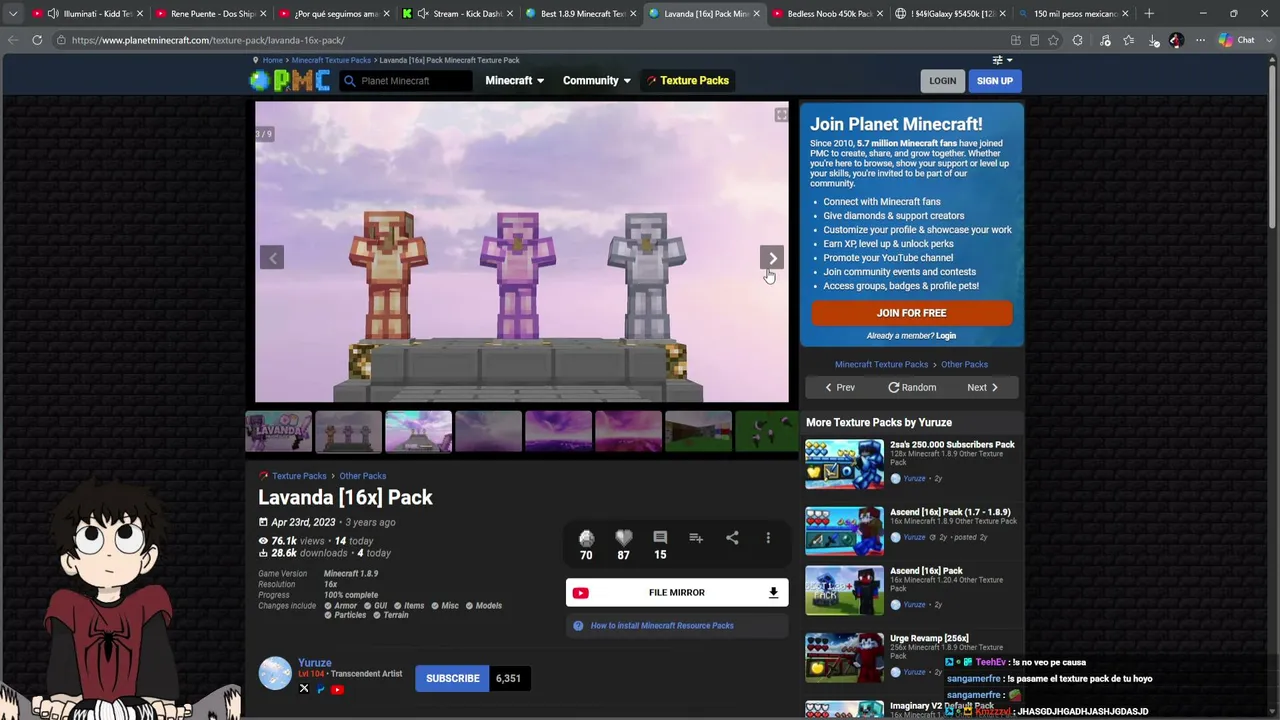Expand the Community navigation dropdown

click(x=597, y=81)
